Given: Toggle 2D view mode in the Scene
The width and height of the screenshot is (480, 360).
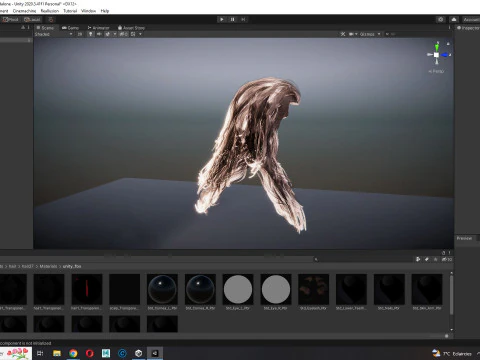Looking at the screenshot, I should click(80, 34).
